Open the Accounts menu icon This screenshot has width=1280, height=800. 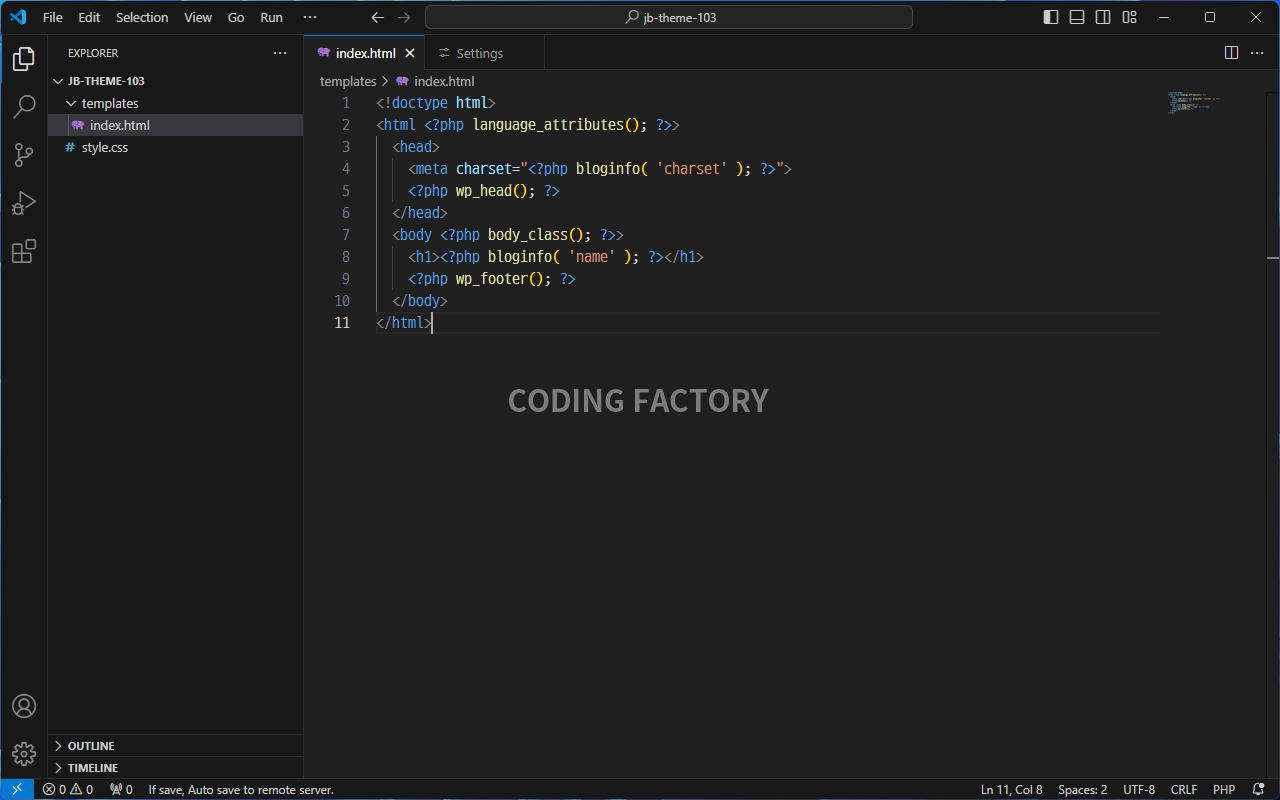click(24, 706)
